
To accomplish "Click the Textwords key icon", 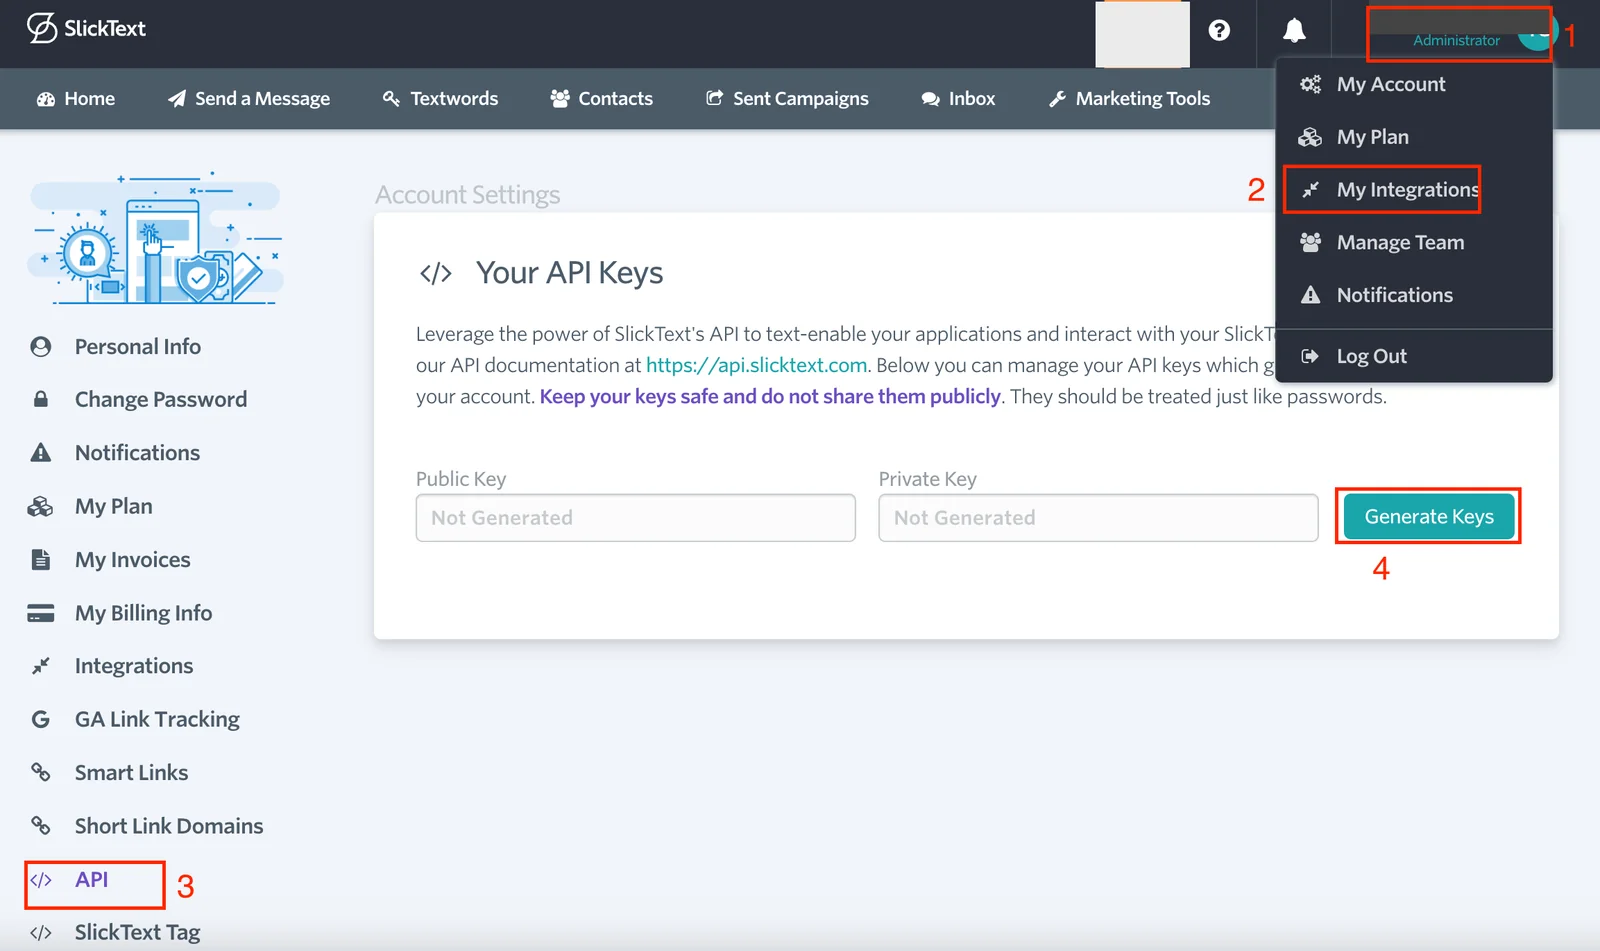I will click(x=391, y=99).
